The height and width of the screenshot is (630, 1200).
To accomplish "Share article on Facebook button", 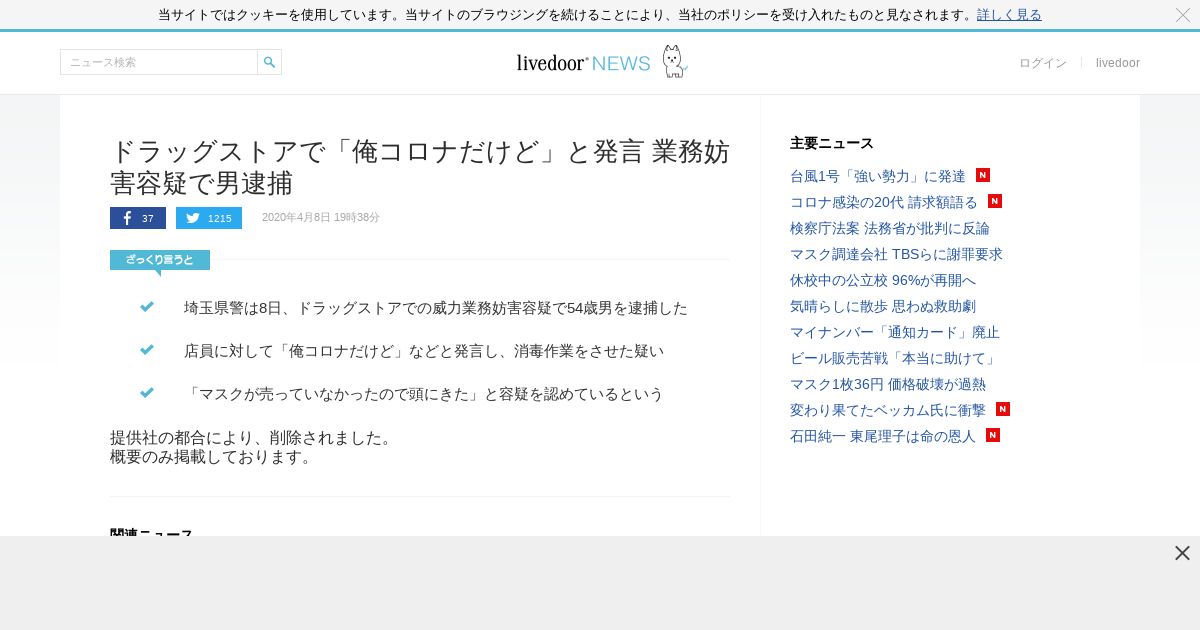I will point(138,218).
